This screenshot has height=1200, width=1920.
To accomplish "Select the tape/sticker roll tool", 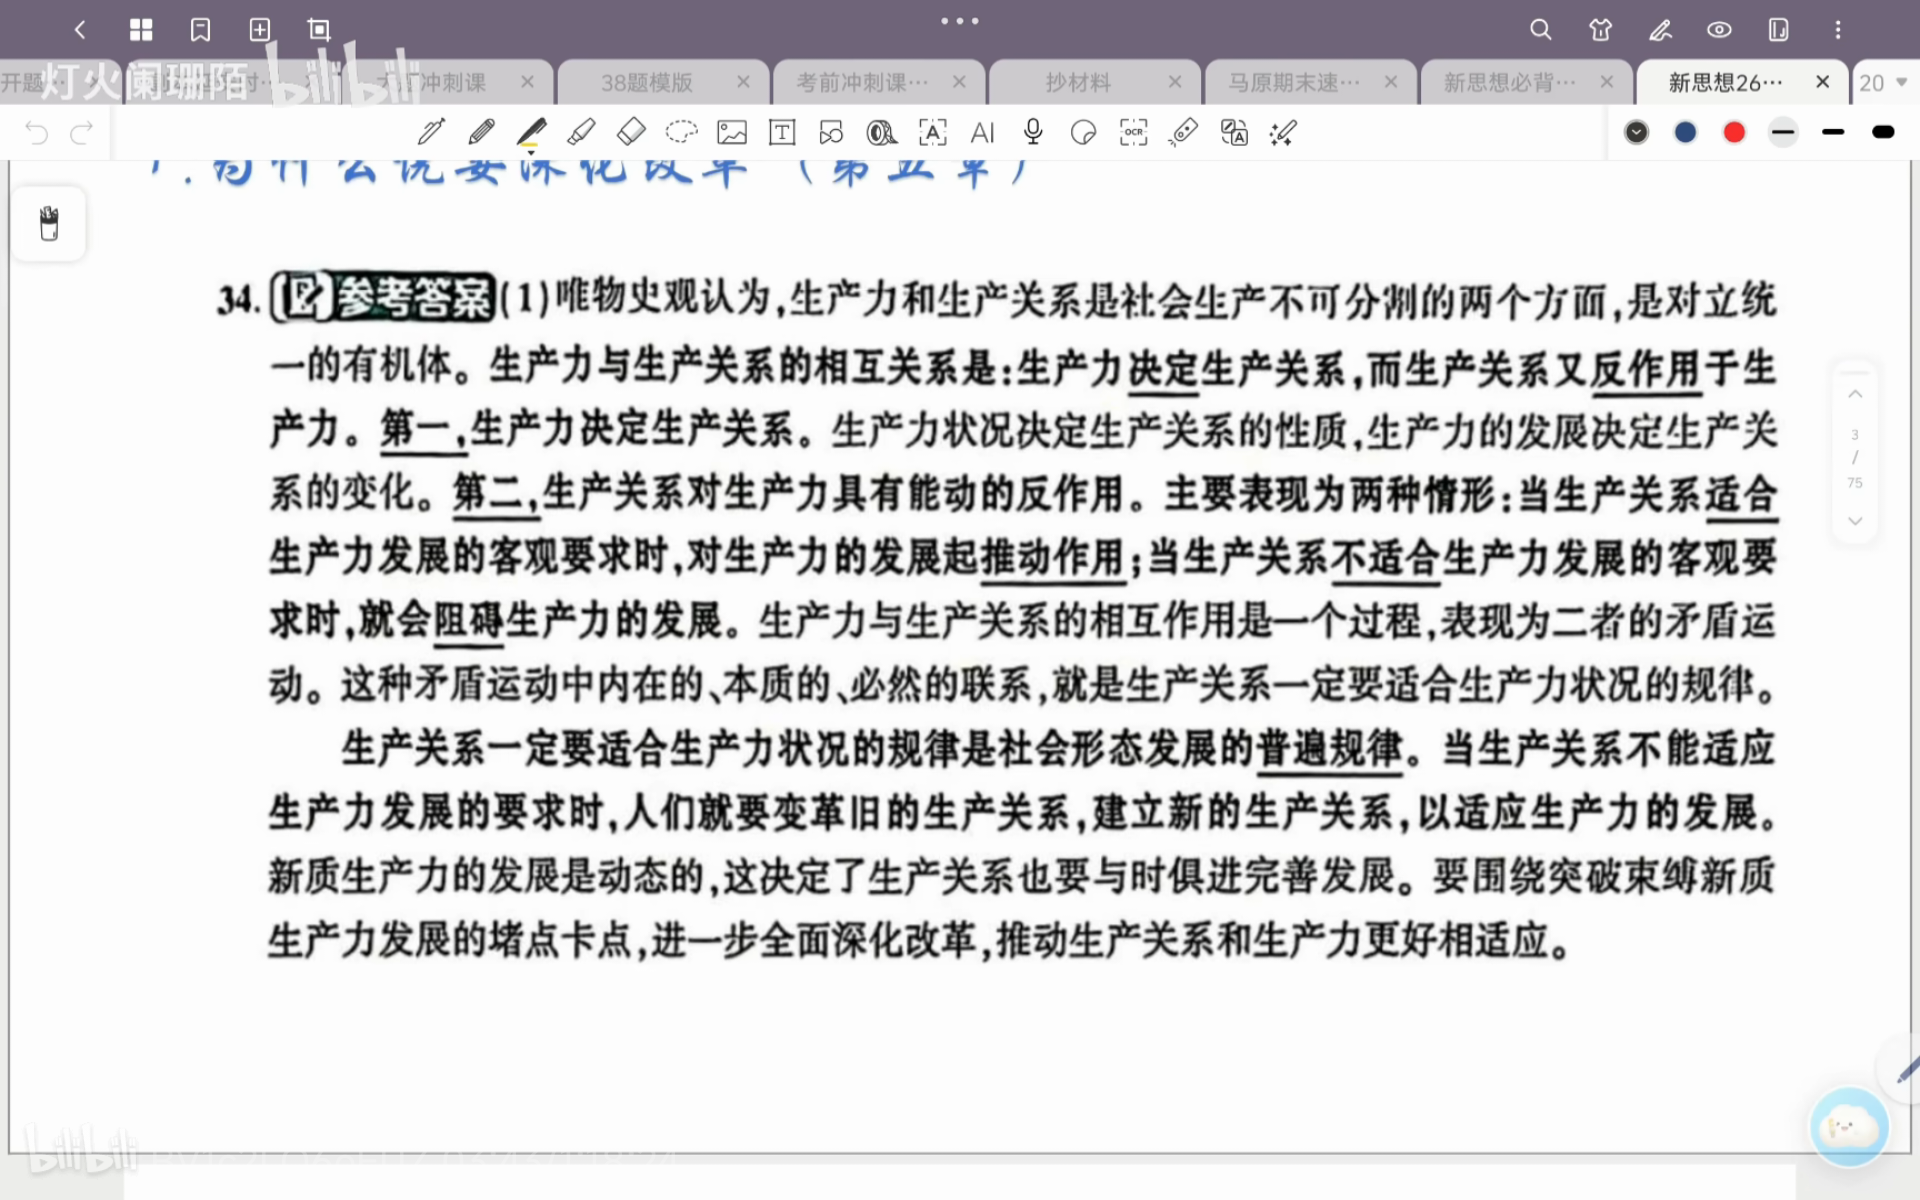I will pos(881,132).
